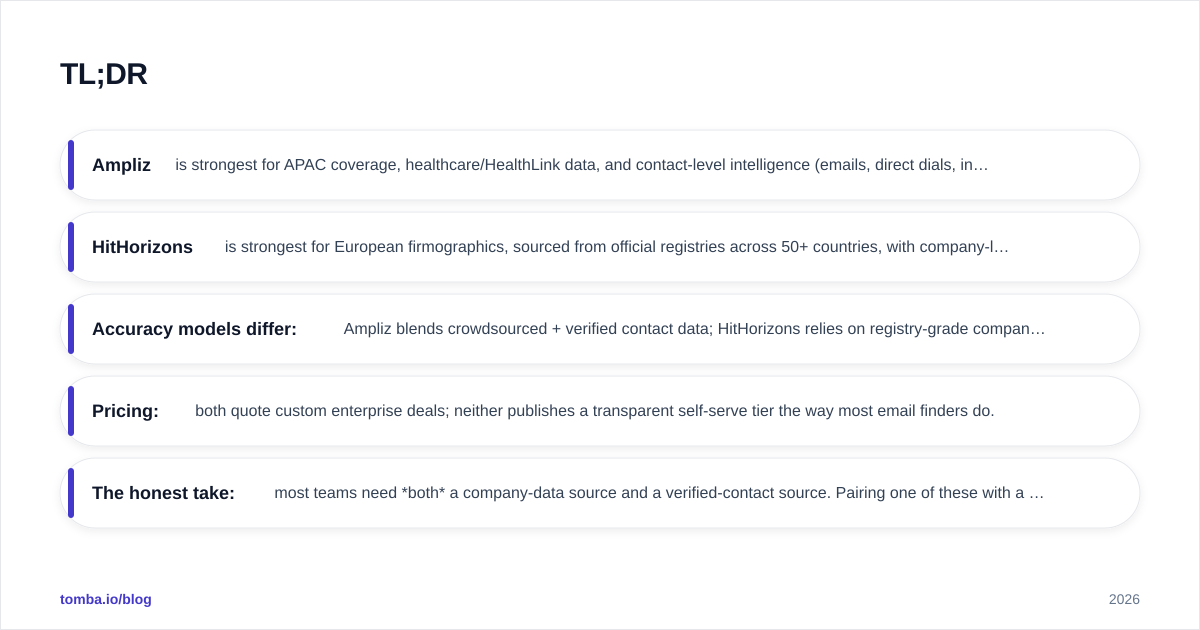1200x630 pixels.
Task: Select the Ampliz summary card
Action: coord(600,165)
